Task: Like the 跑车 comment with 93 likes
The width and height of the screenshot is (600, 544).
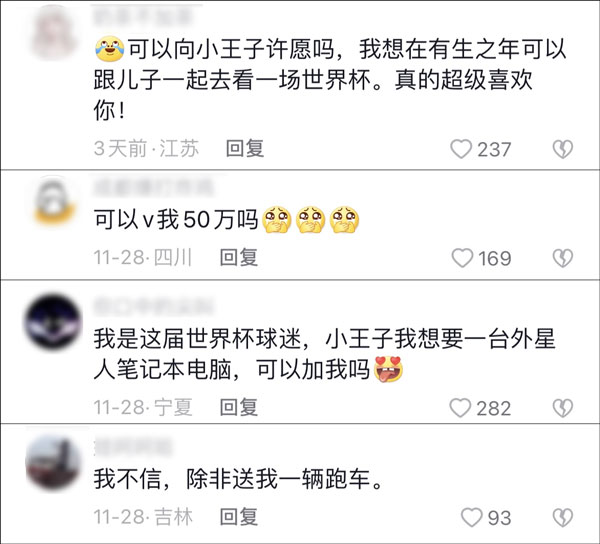Action: 471,517
